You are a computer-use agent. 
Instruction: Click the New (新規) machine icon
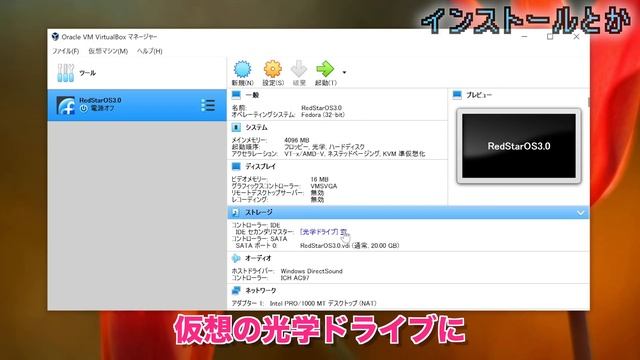pyautogui.click(x=242, y=69)
